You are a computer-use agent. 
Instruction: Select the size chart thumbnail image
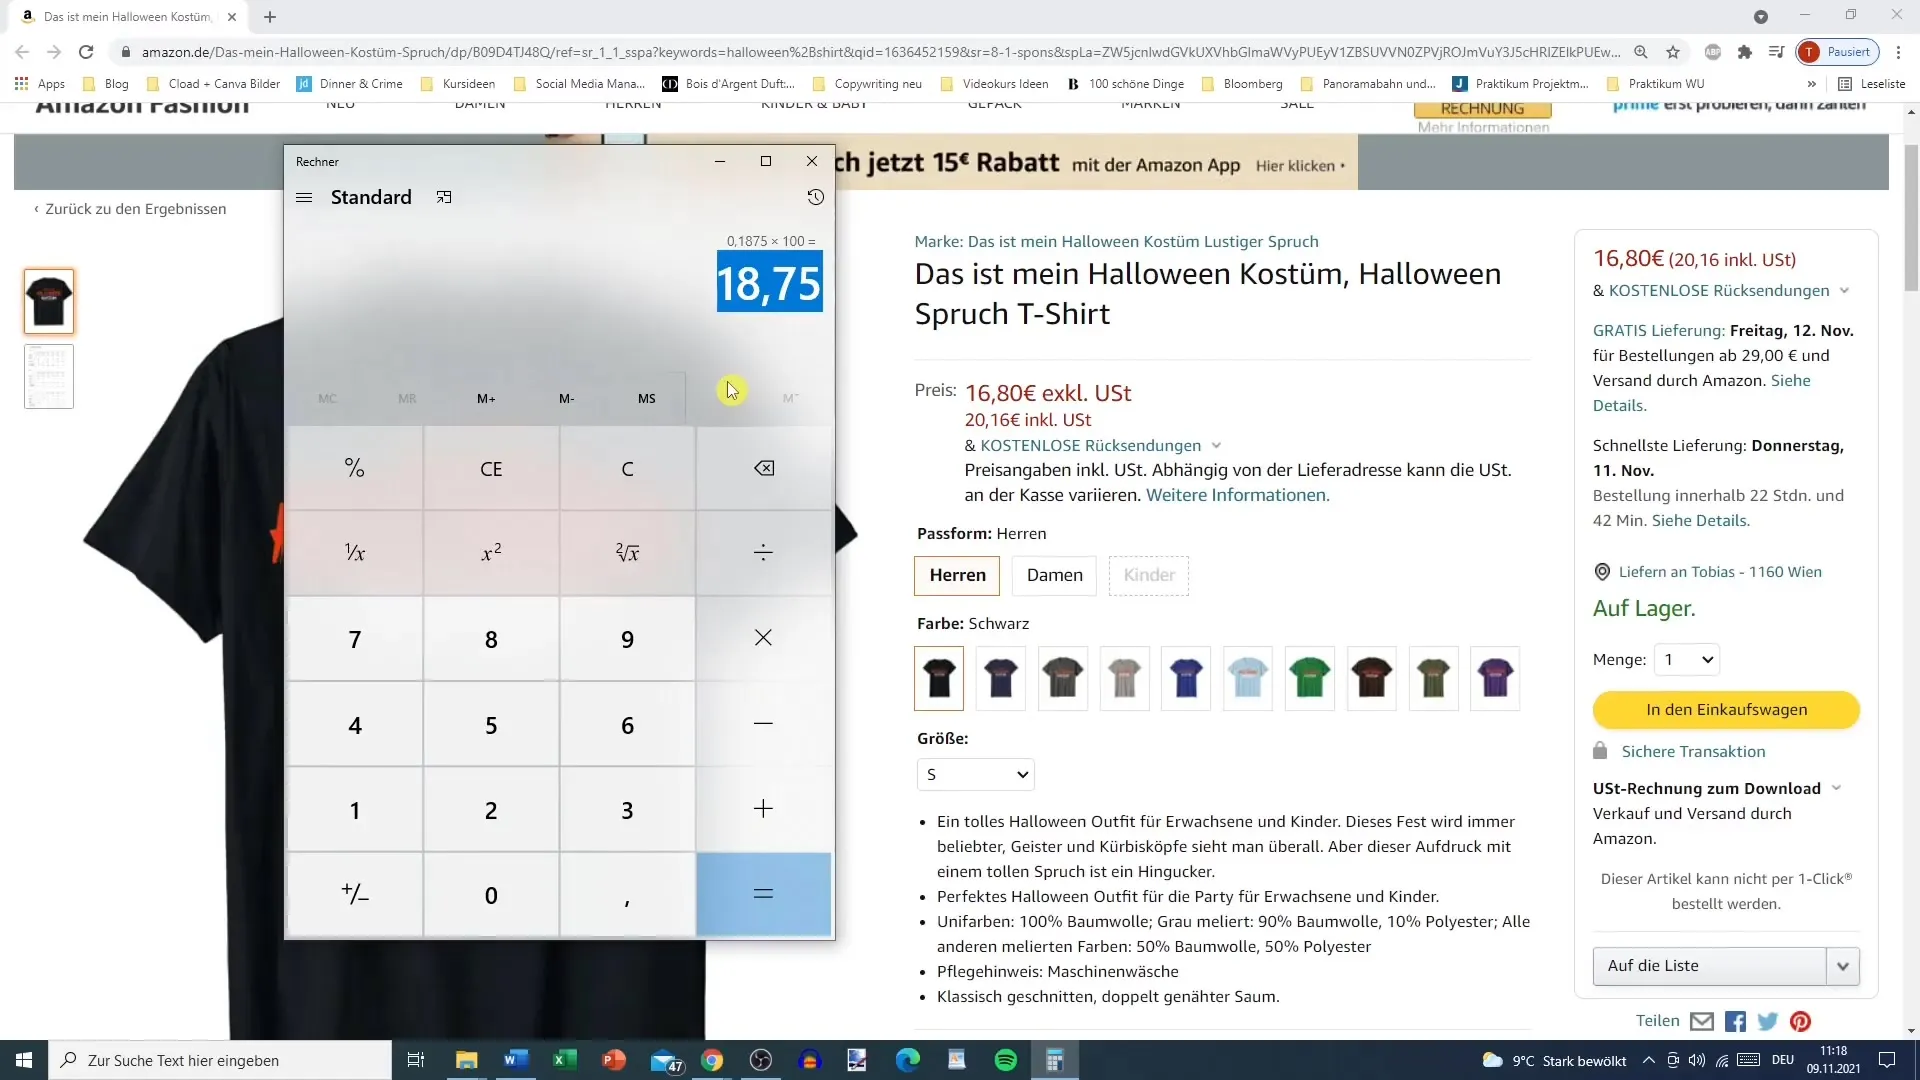(49, 376)
